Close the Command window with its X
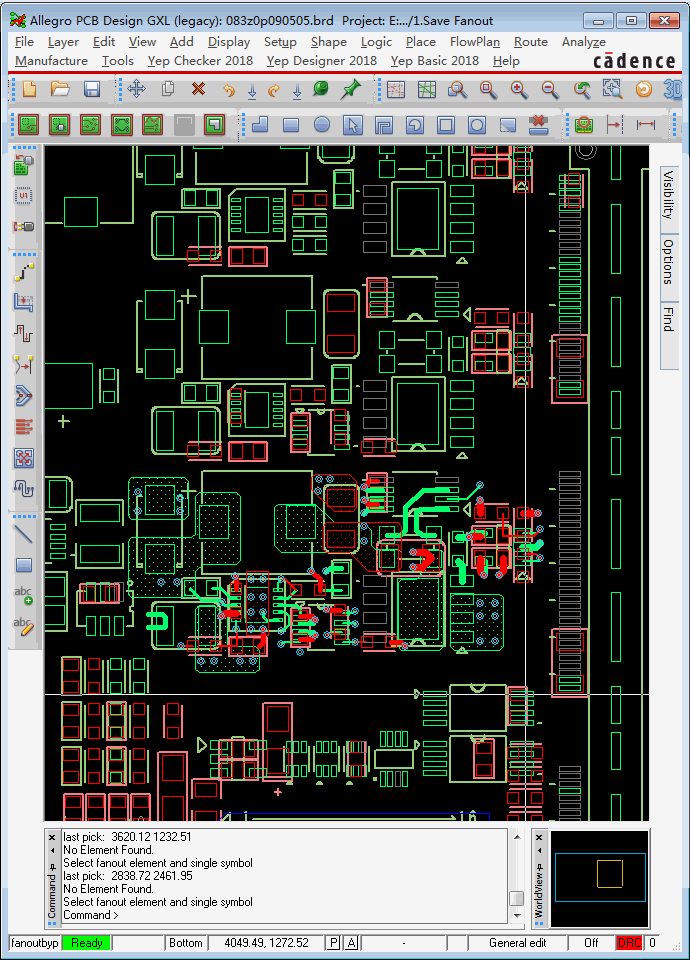Screen dimensions: 690x960 click(52, 837)
